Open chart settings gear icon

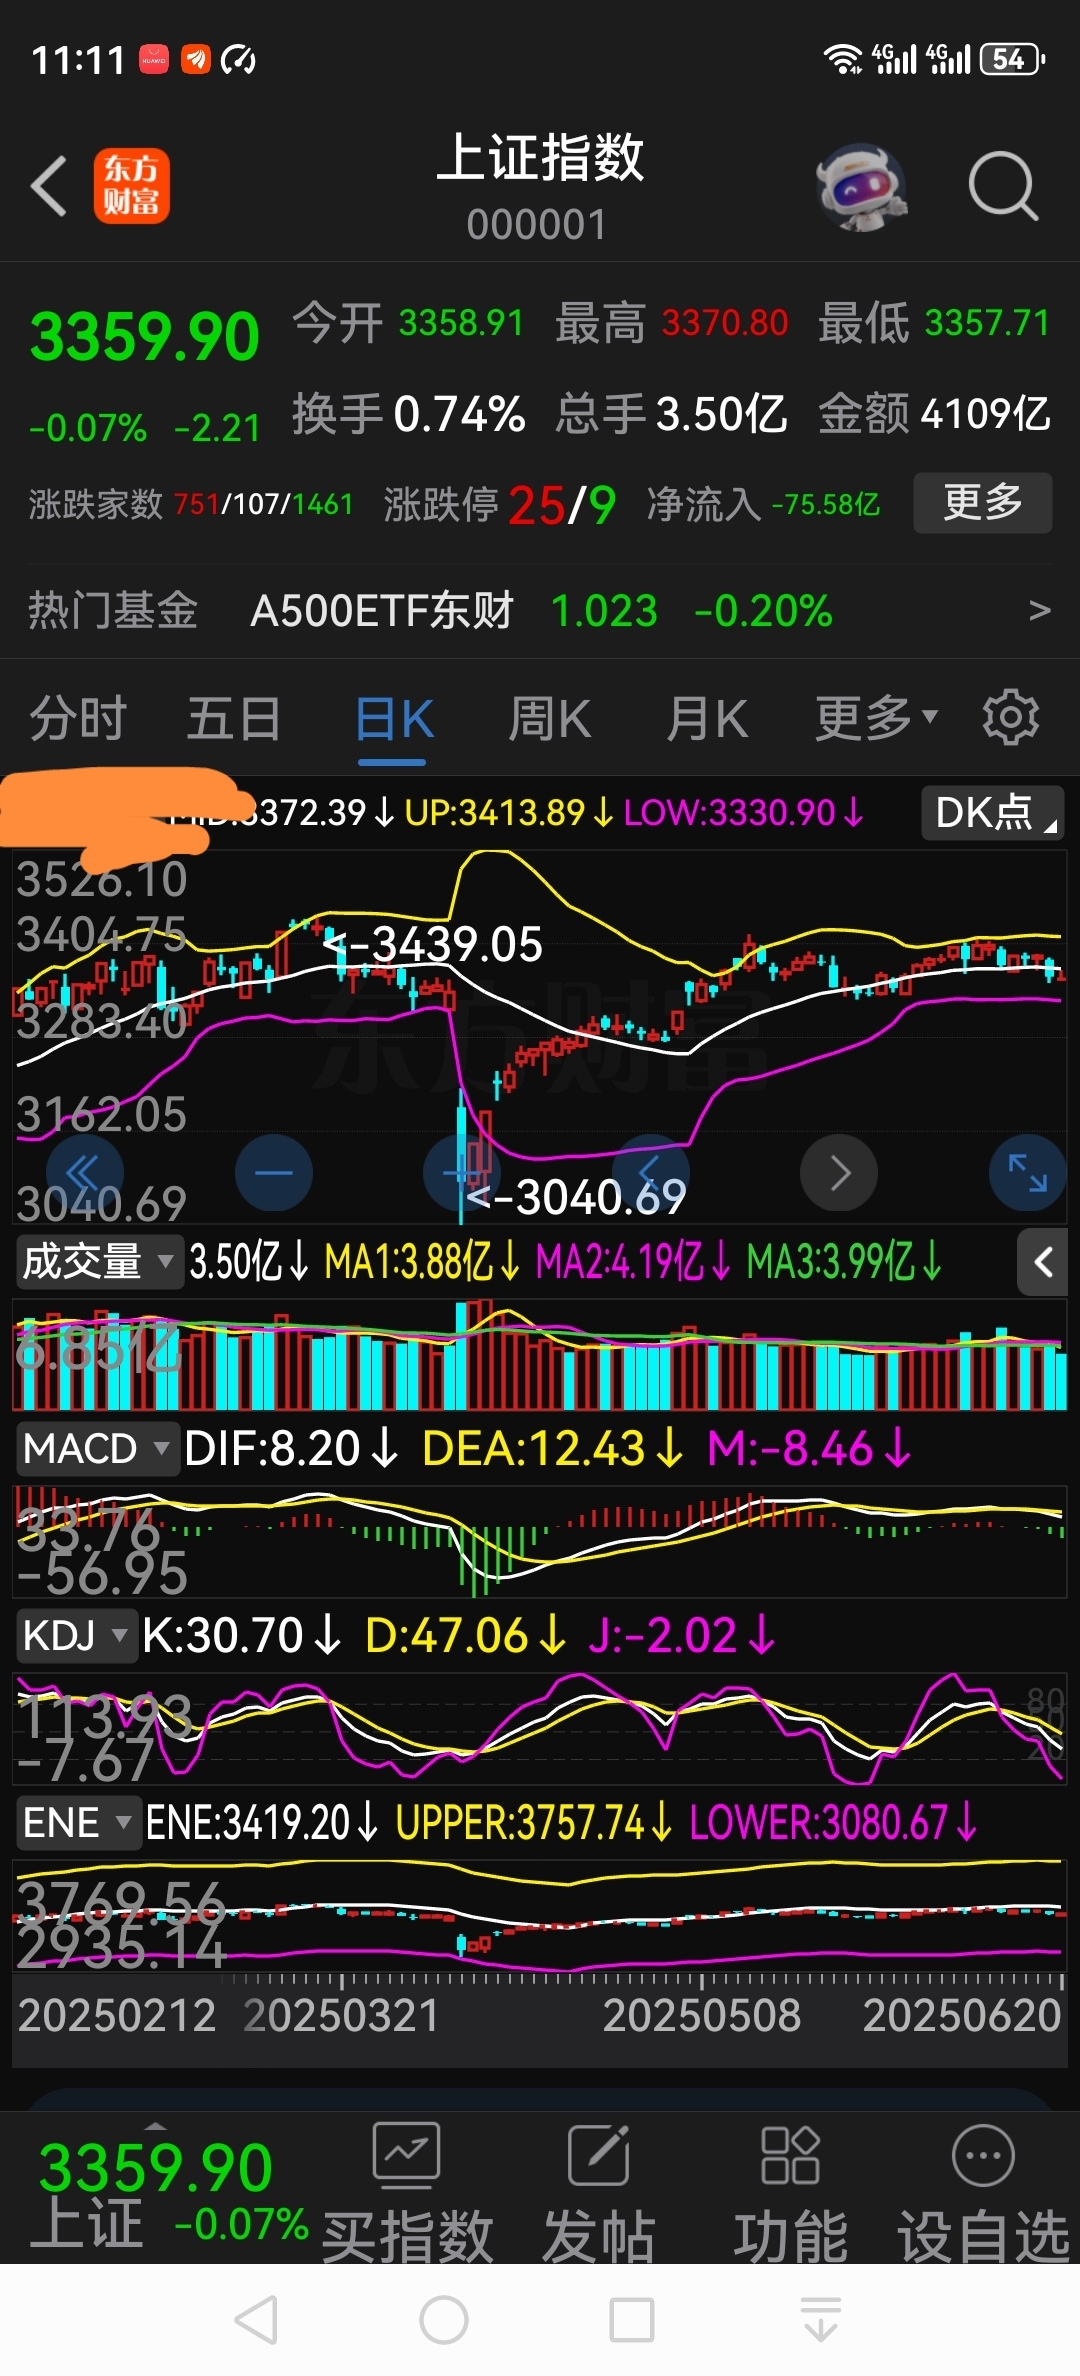point(1010,717)
